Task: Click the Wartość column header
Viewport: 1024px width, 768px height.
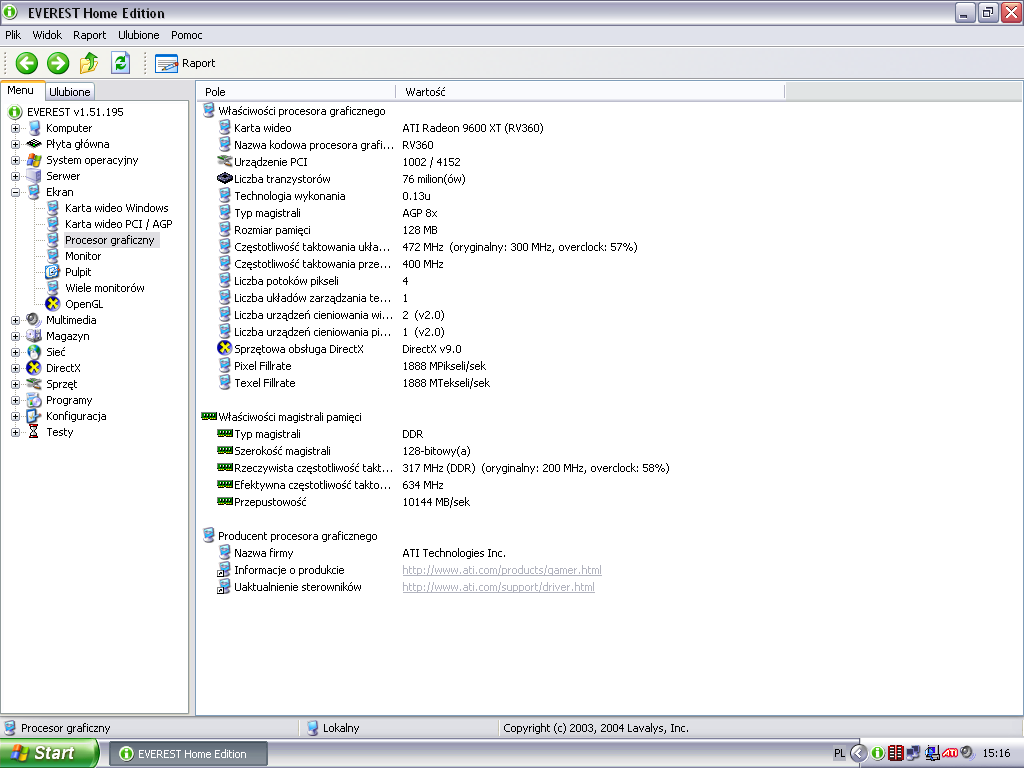Action: tap(590, 92)
